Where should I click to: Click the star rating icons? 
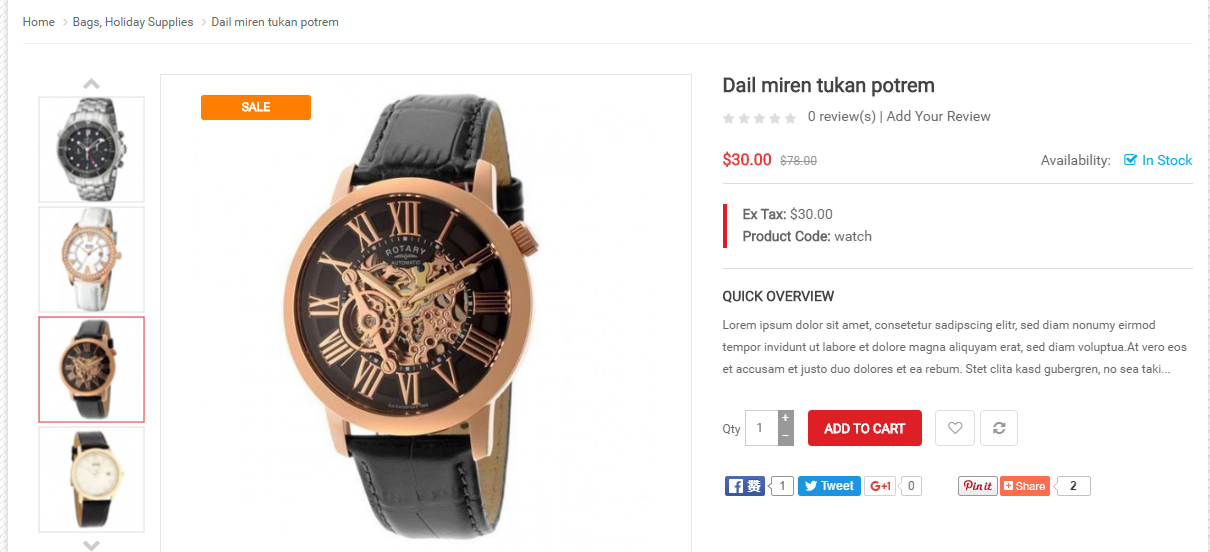click(x=759, y=118)
